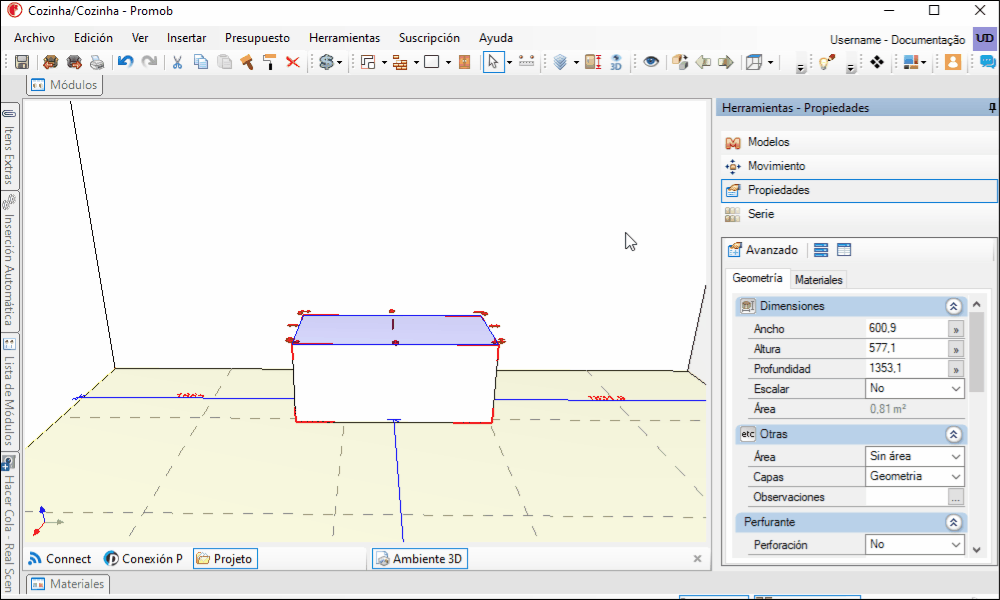This screenshot has width=1000, height=600.
Task: Click the measuring ruler icon
Action: pyautogui.click(x=527, y=62)
